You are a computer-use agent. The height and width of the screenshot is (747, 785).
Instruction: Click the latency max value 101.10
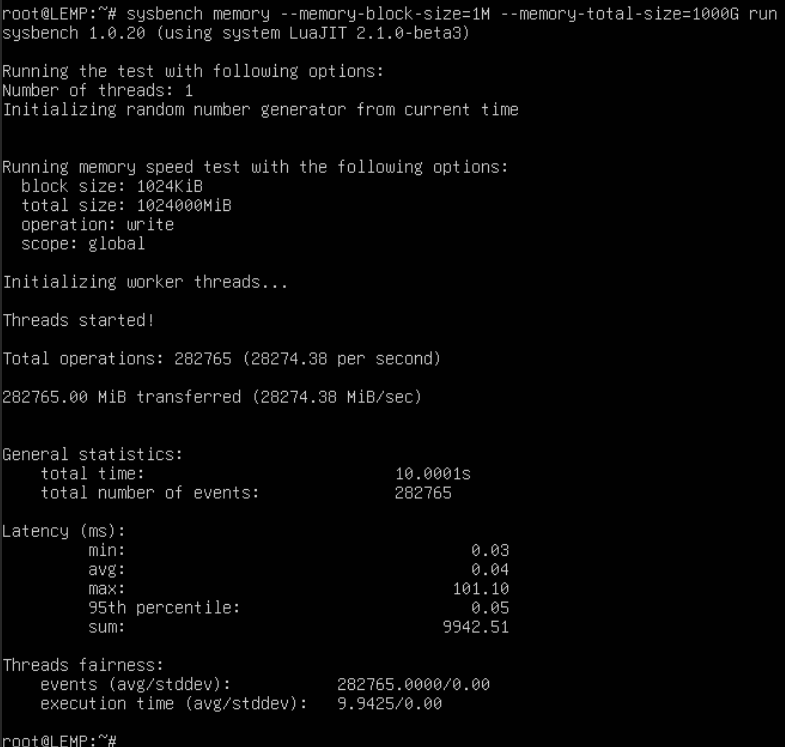click(x=481, y=589)
